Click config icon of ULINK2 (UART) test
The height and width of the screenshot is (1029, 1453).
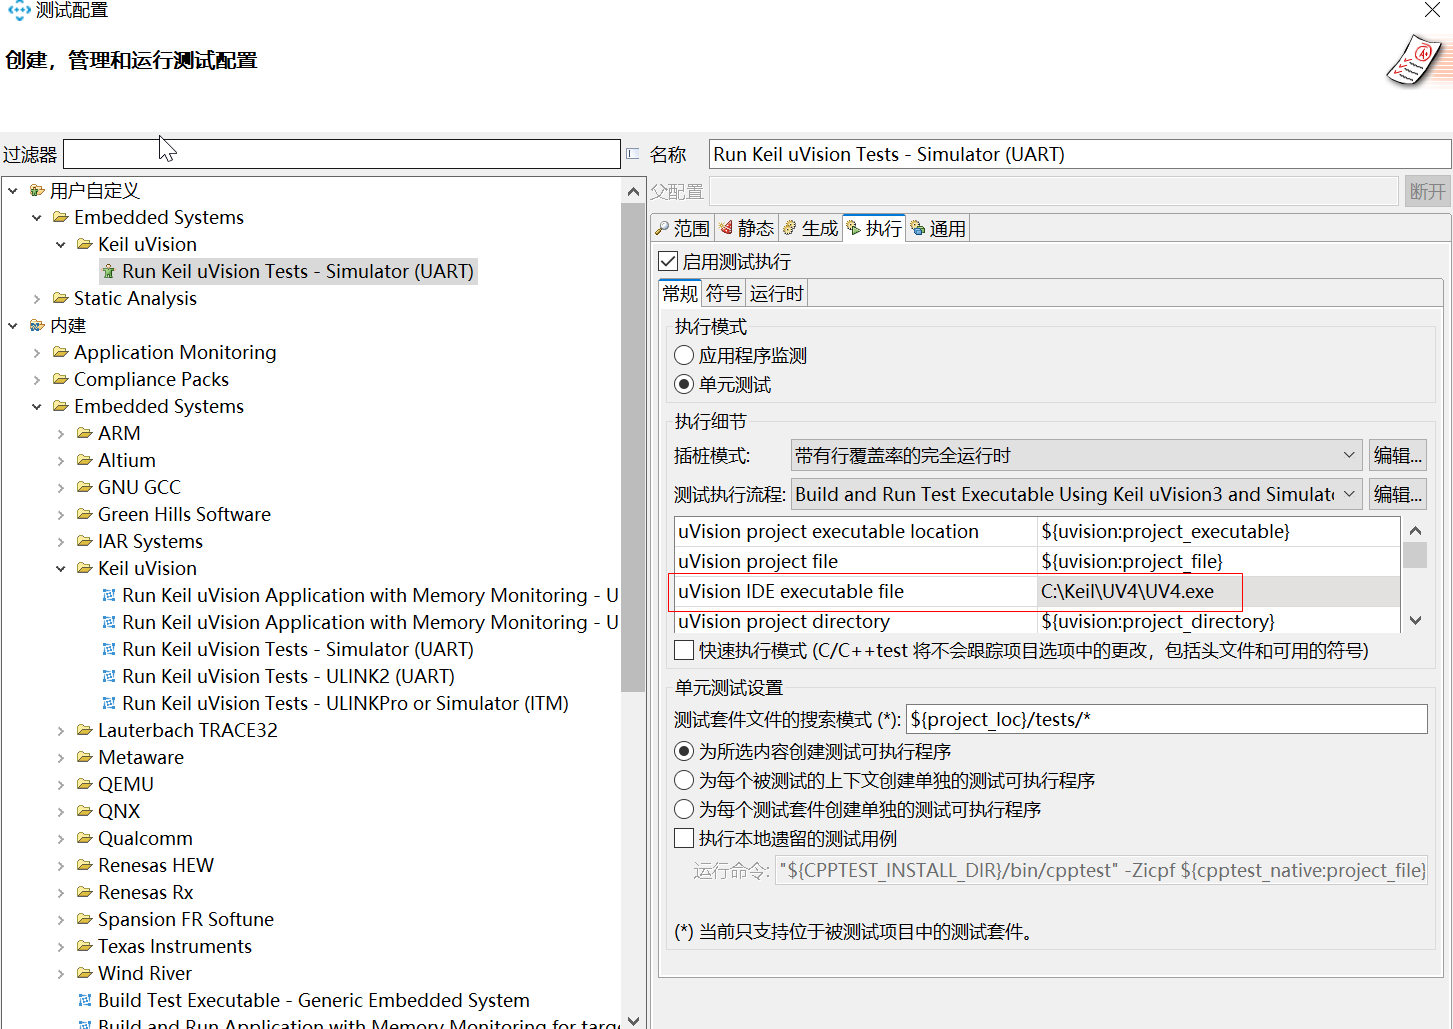tap(109, 676)
